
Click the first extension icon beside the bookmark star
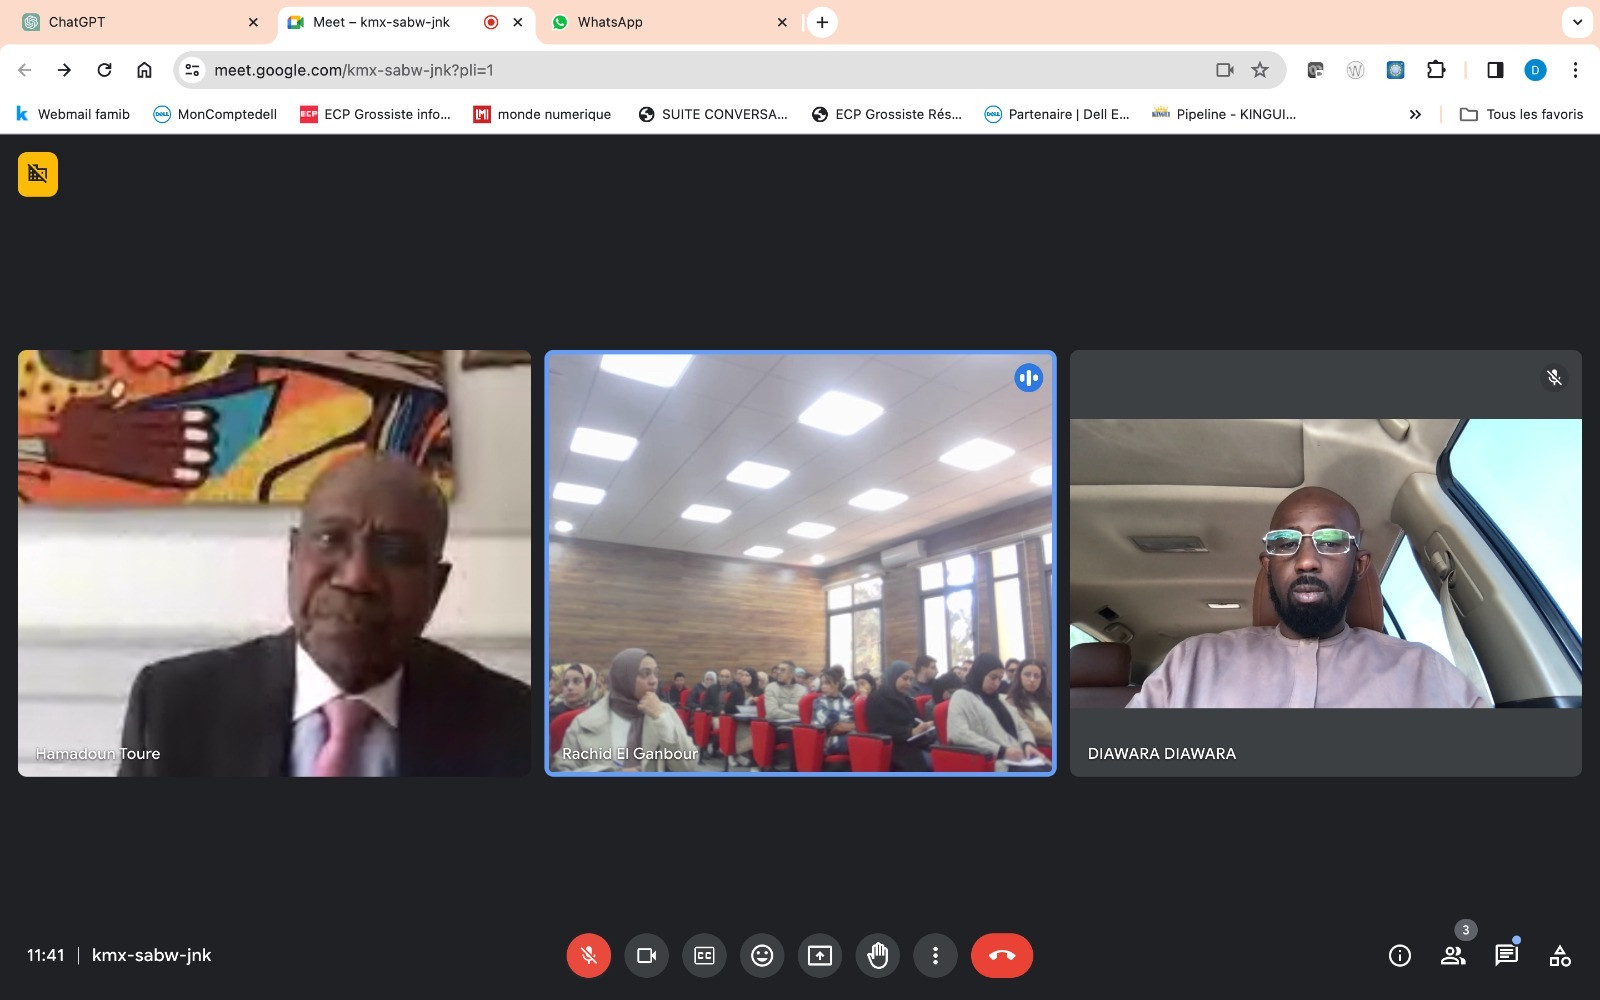(1315, 70)
